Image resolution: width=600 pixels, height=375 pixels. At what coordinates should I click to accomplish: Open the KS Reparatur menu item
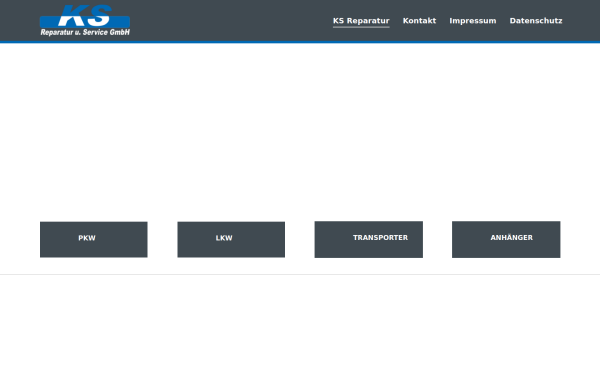point(361,21)
